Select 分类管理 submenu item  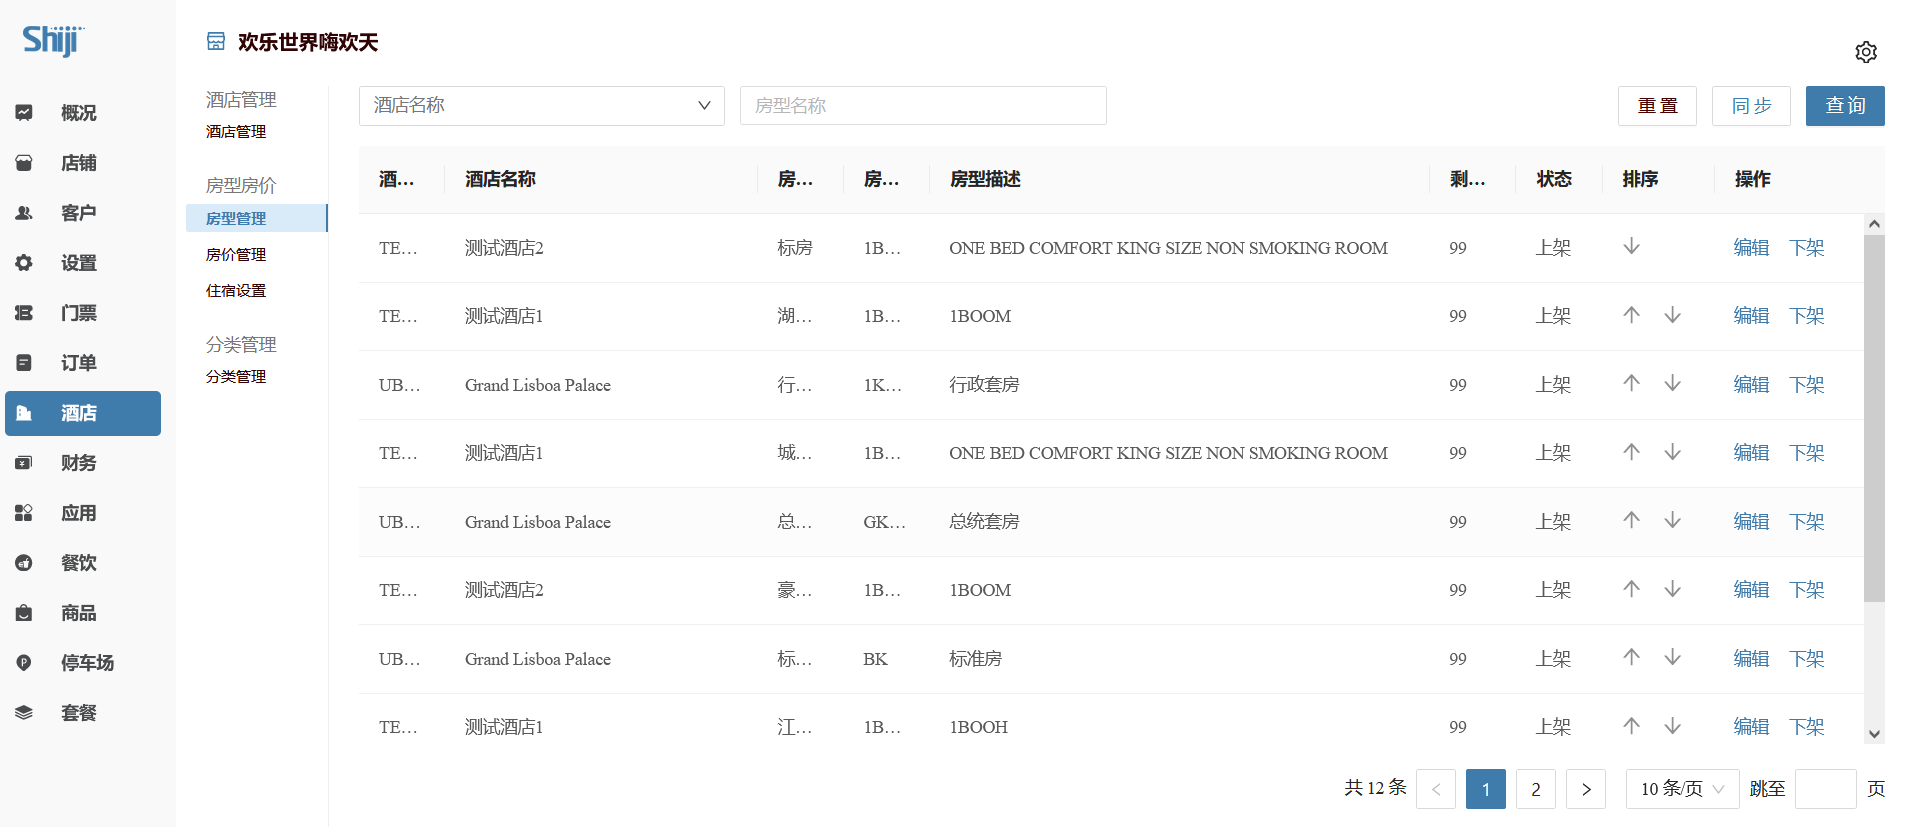(236, 377)
